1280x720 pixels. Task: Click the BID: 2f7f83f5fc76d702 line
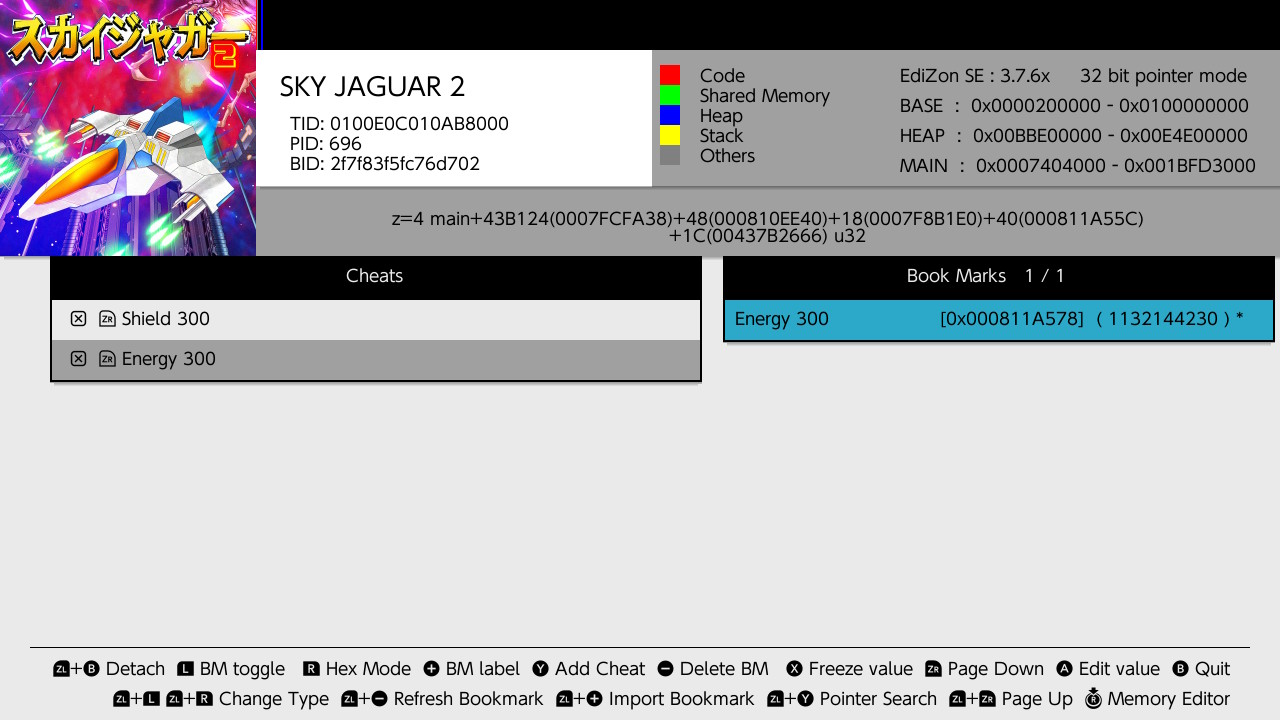click(x=385, y=164)
